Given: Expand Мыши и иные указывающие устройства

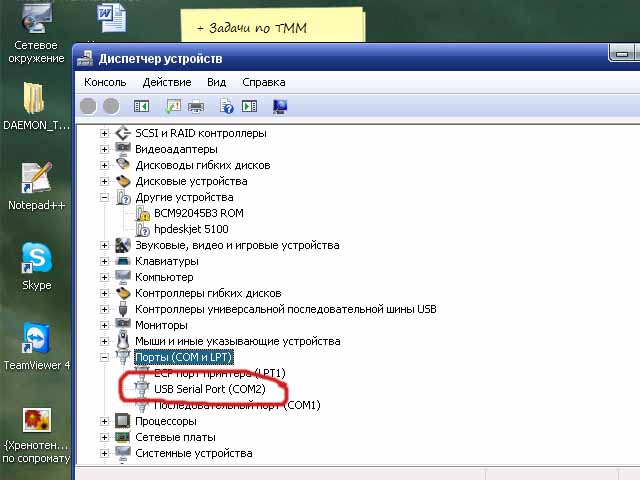Looking at the screenshot, I should (104, 341).
